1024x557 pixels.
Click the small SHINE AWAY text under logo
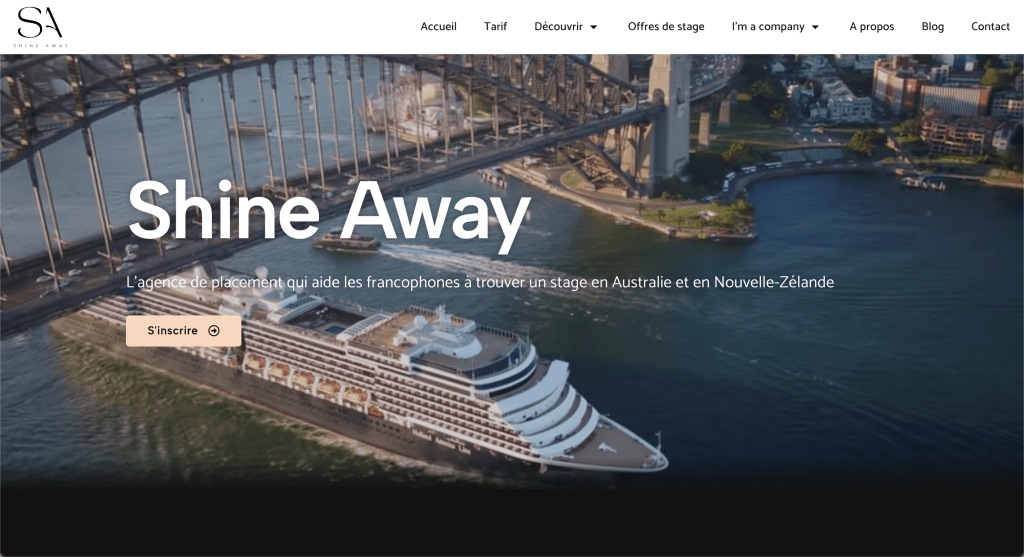[x=40, y=46]
